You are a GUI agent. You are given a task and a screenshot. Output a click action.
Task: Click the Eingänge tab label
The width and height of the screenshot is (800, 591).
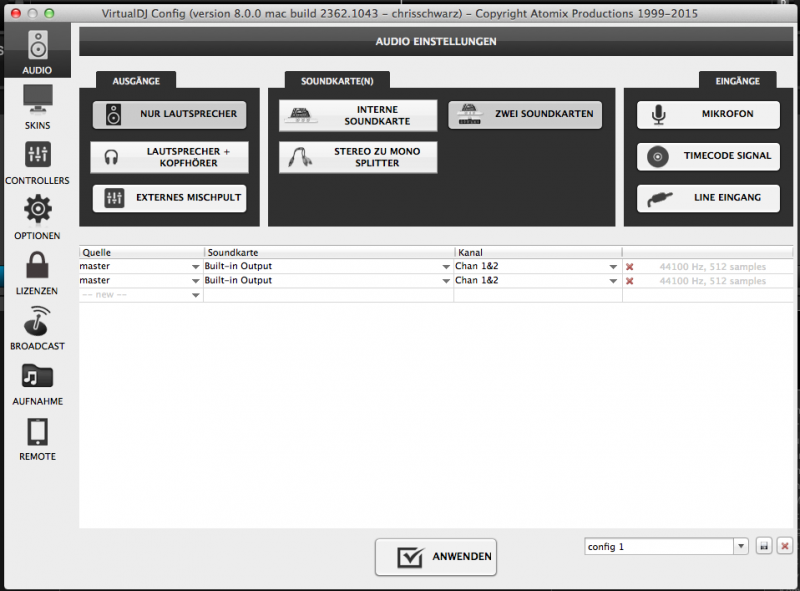[738, 81]
